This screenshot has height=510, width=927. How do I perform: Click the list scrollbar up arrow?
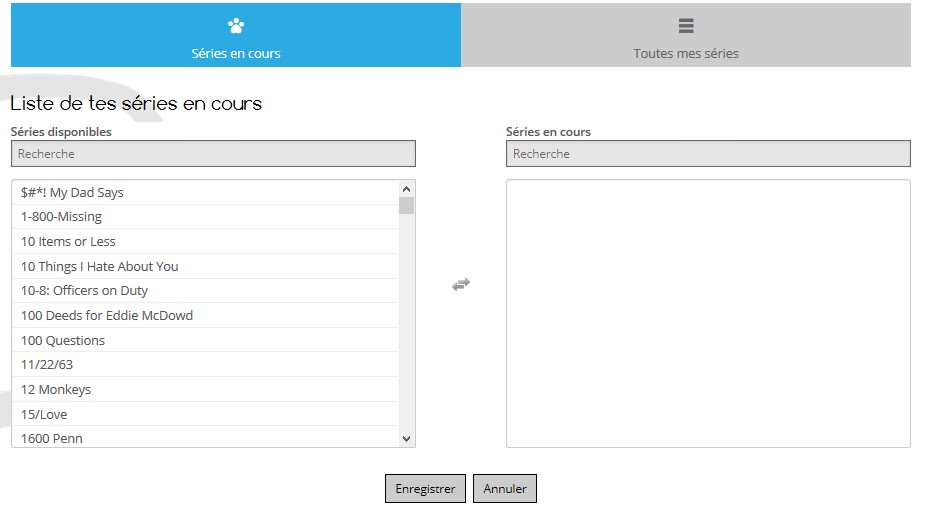pyautogui.click(x=406, y=189)
